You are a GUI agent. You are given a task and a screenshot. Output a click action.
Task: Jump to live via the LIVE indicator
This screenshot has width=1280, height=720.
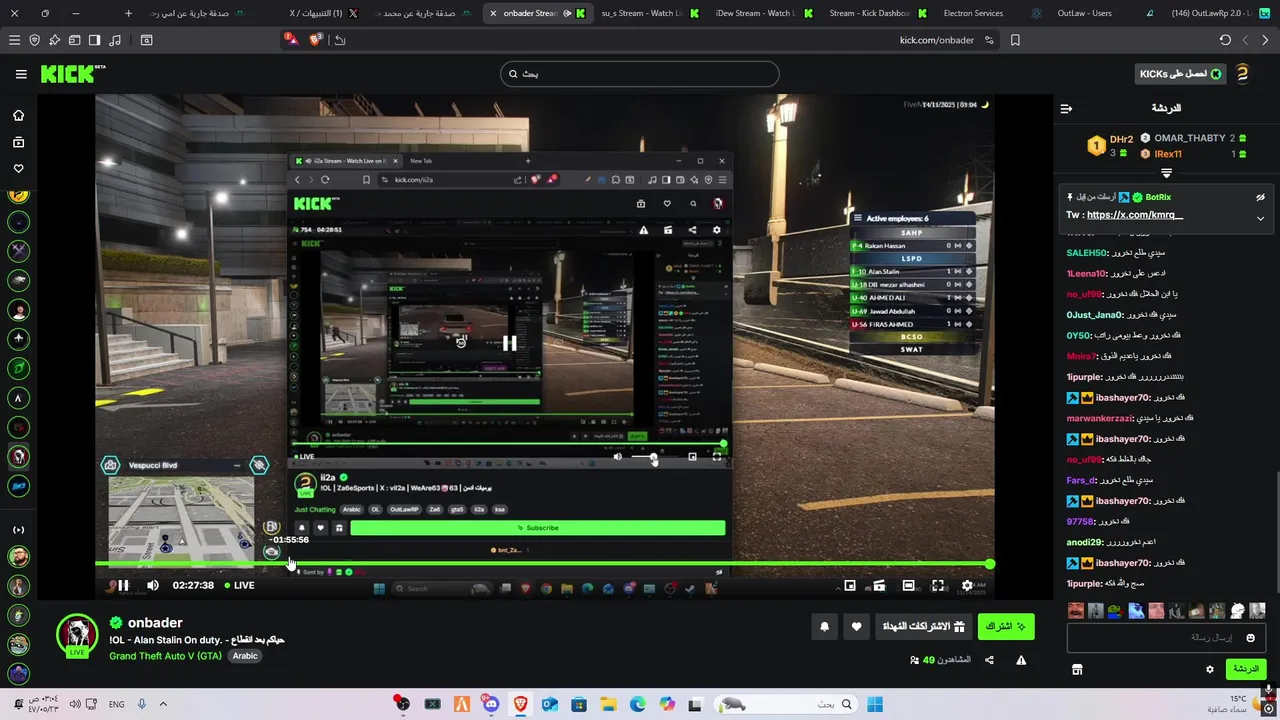(239, 586)
